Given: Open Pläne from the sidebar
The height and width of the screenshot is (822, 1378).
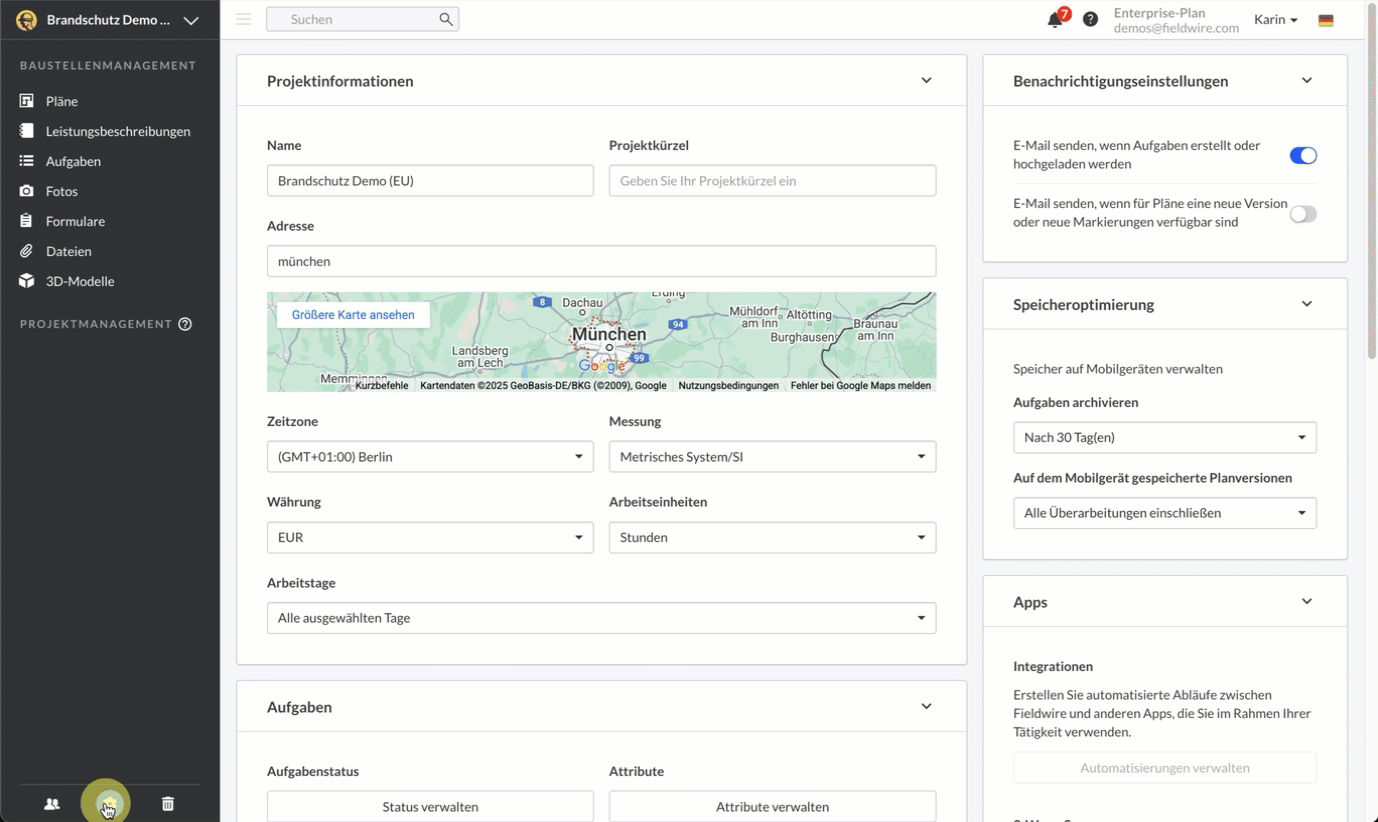Looking at the screenshot, I should 61,101.
